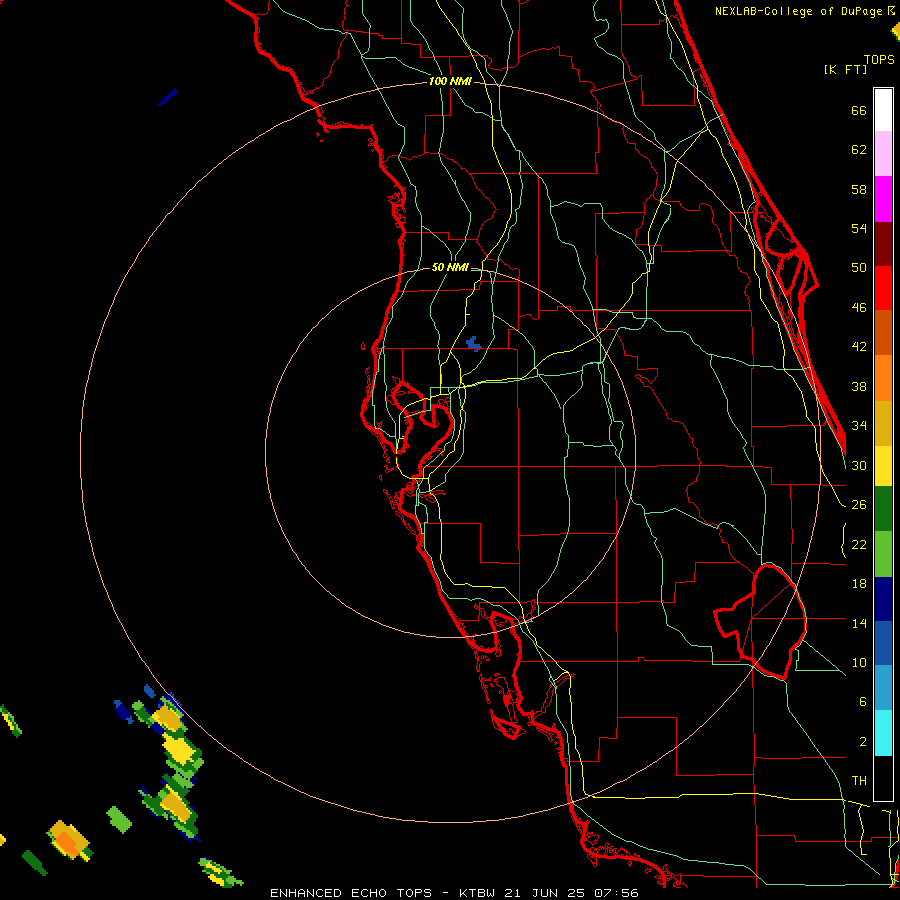The height and width of the screenshot is (900, 900).
Task: Click the legend value '30'
Action: (x=859, y=465)
